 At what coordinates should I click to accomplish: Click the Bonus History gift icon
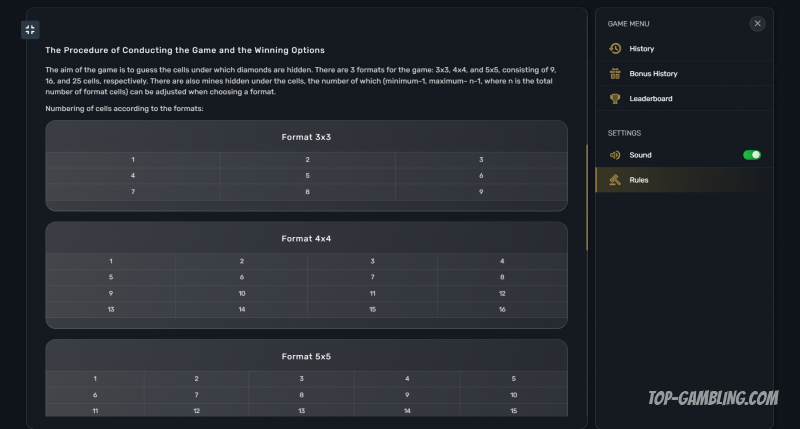pos(615,74)
